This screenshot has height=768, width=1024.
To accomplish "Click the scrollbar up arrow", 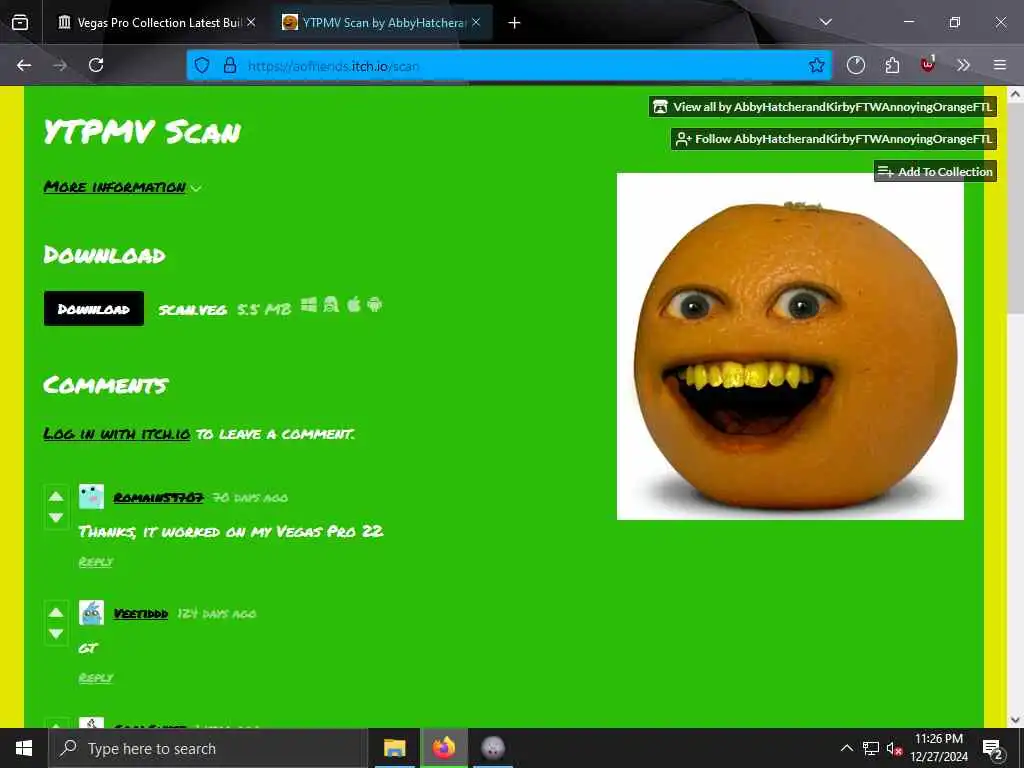I will (1016, 95).
